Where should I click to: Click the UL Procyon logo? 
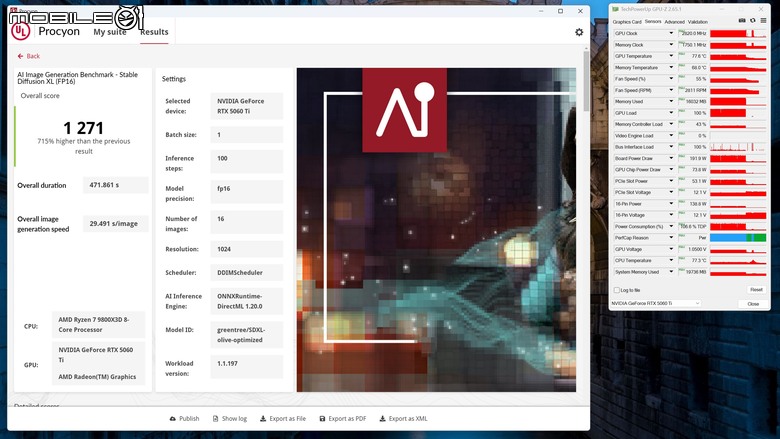point(20,31)
